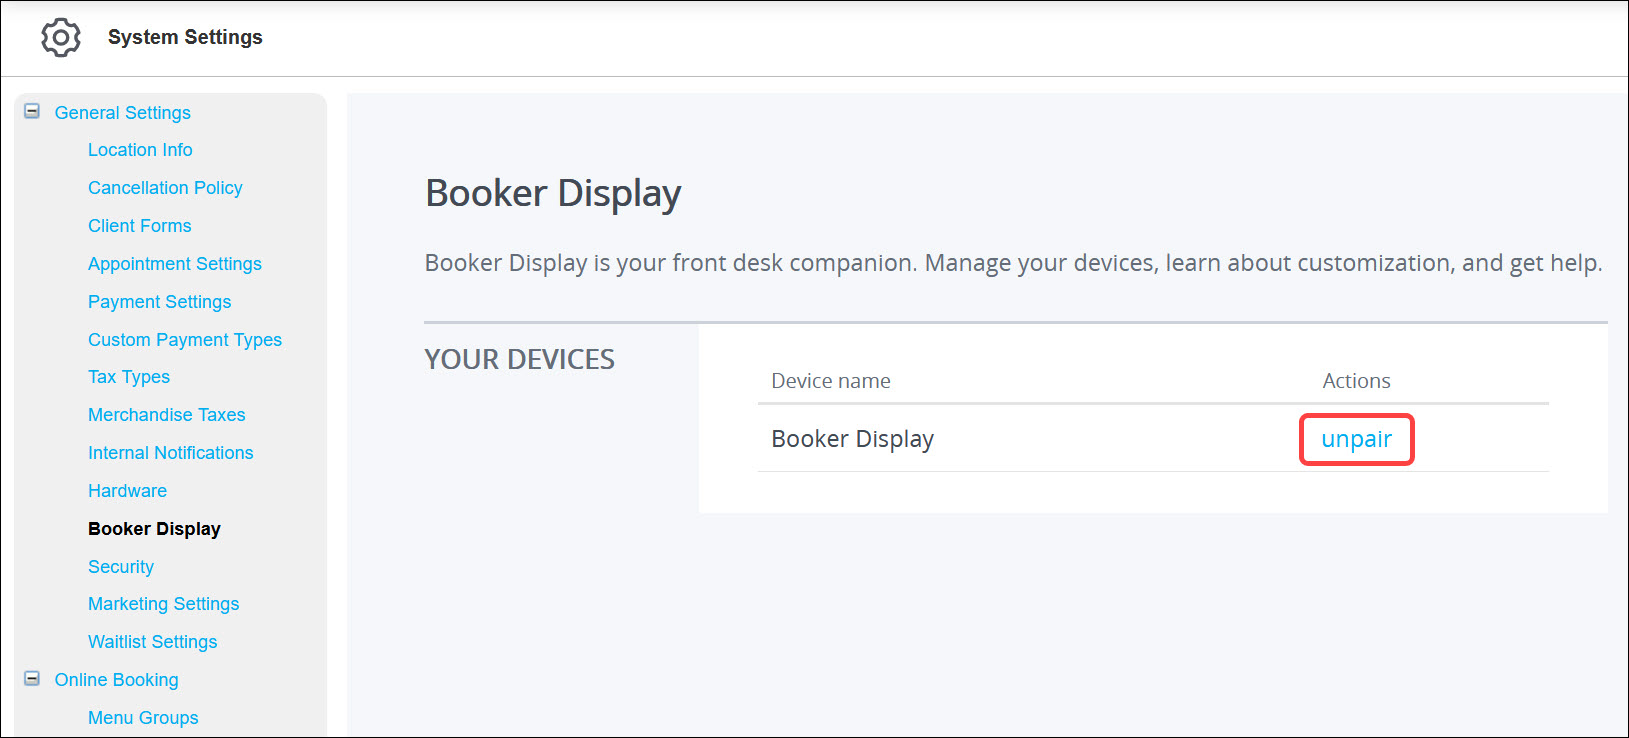Viewport: 1629px width, 738px height.
Task: Click the unpair link for Booker Display
Action: point(1356,438)
